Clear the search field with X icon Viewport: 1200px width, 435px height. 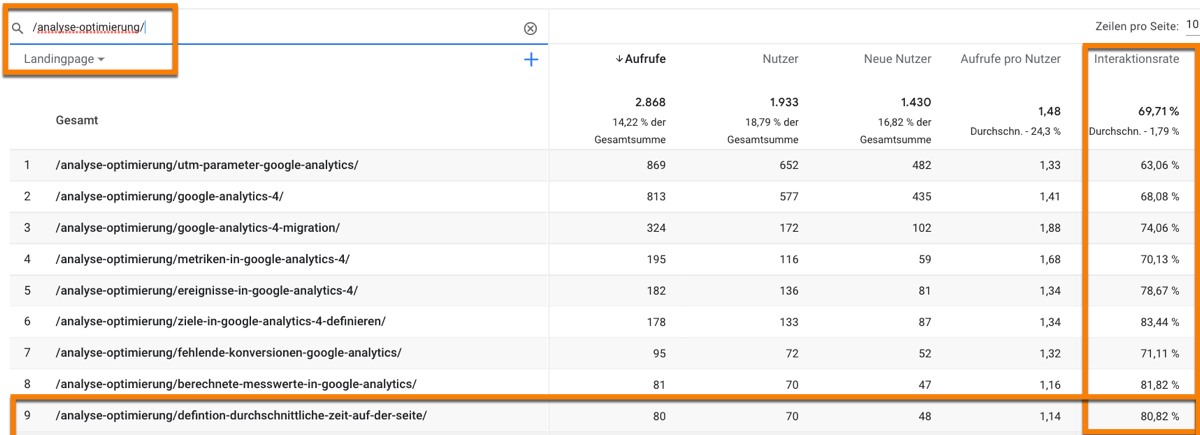click(530, 29)
